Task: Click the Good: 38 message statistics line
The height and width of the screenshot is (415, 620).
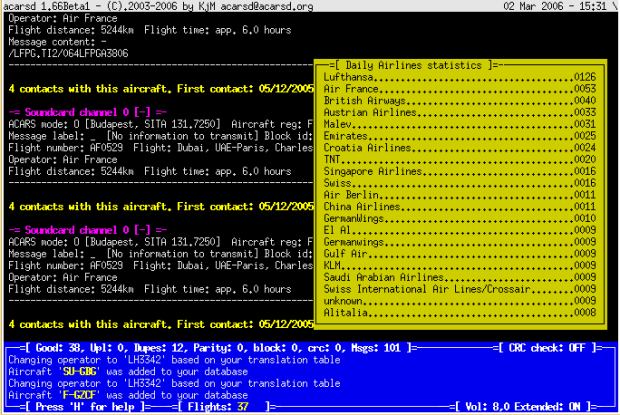Action: pos(218,348)
